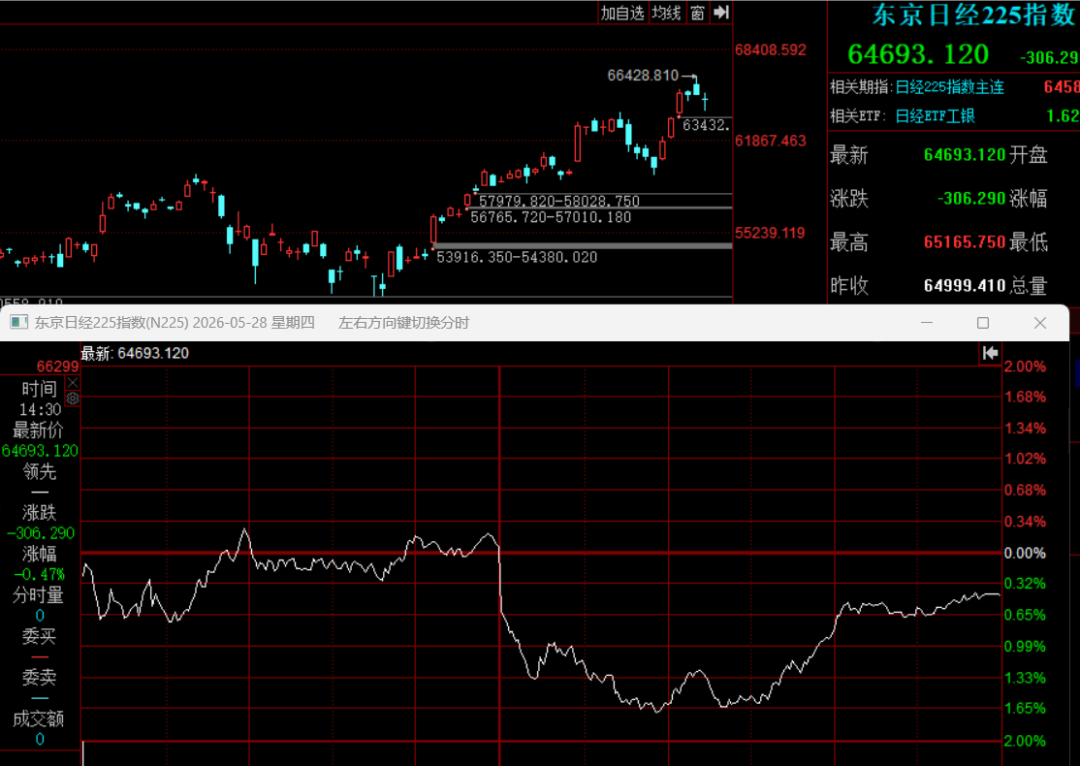Click the 涨跌 -306.290 value in quote panel
1080x766 pixels.
[x=971, y=199]
